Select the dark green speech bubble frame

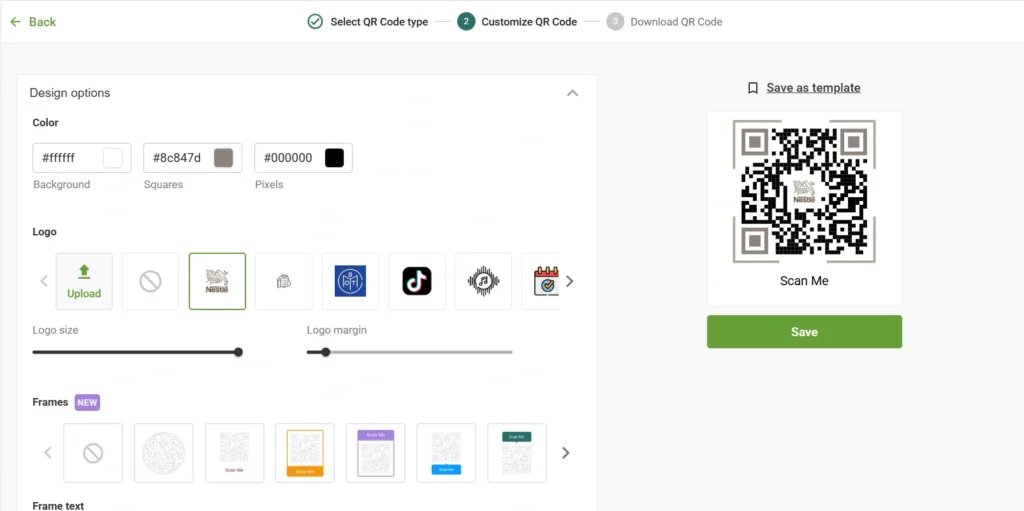[x=517, y=453]
